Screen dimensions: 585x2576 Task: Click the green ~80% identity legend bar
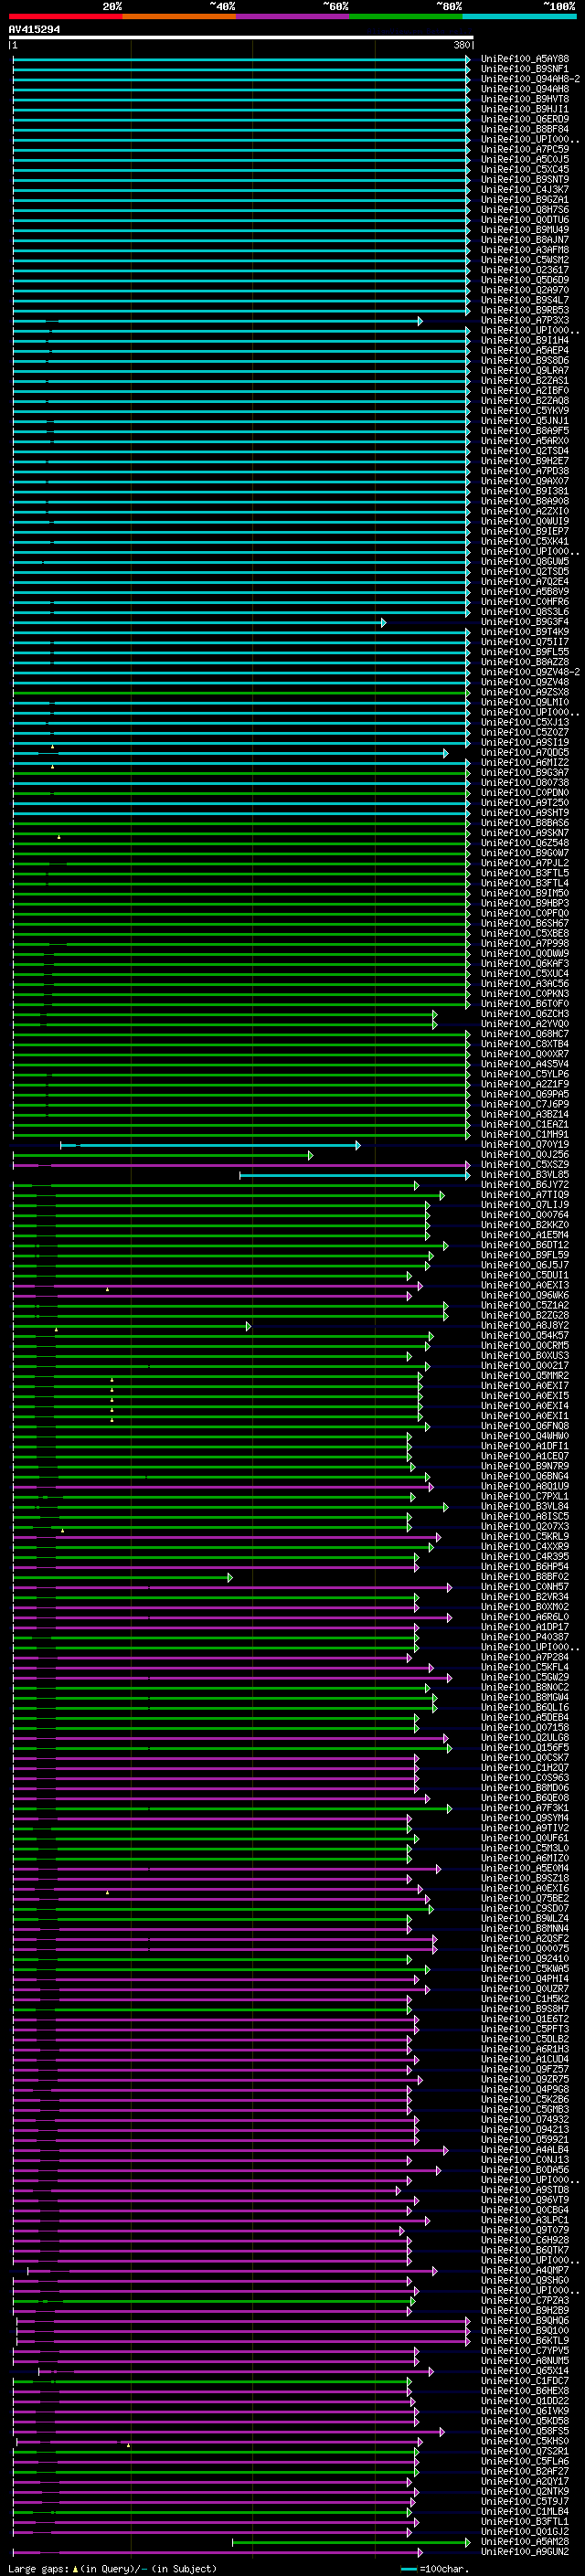point(406,17)
